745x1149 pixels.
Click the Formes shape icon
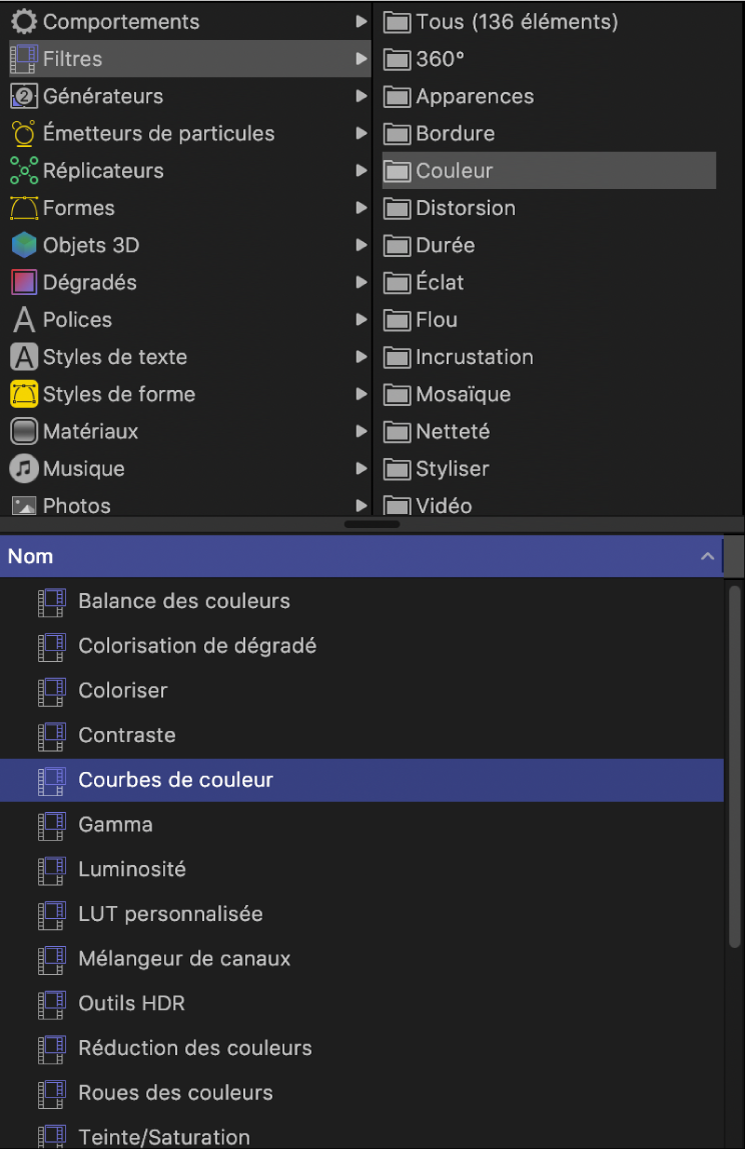pyautogui.click(x=22, y=208)
